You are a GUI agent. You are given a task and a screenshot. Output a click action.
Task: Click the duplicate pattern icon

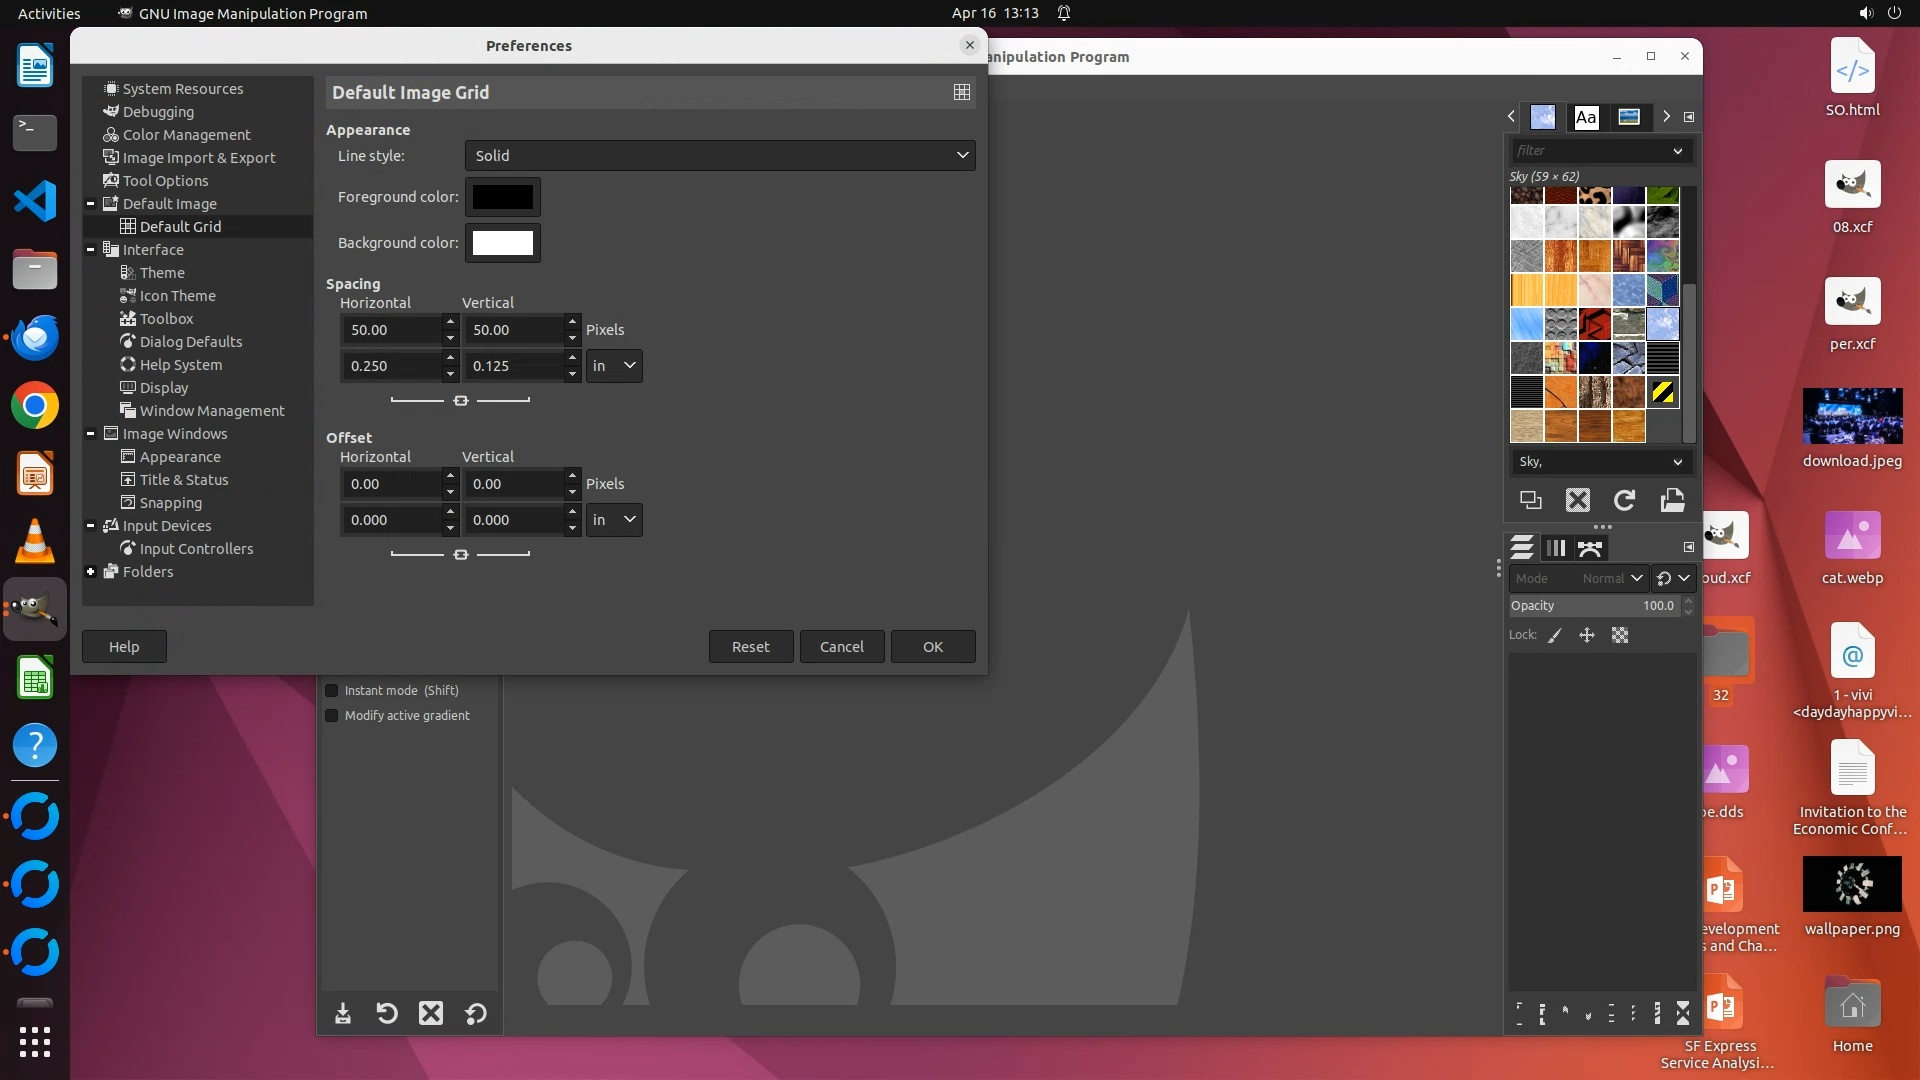click(x=1530, y=500)
